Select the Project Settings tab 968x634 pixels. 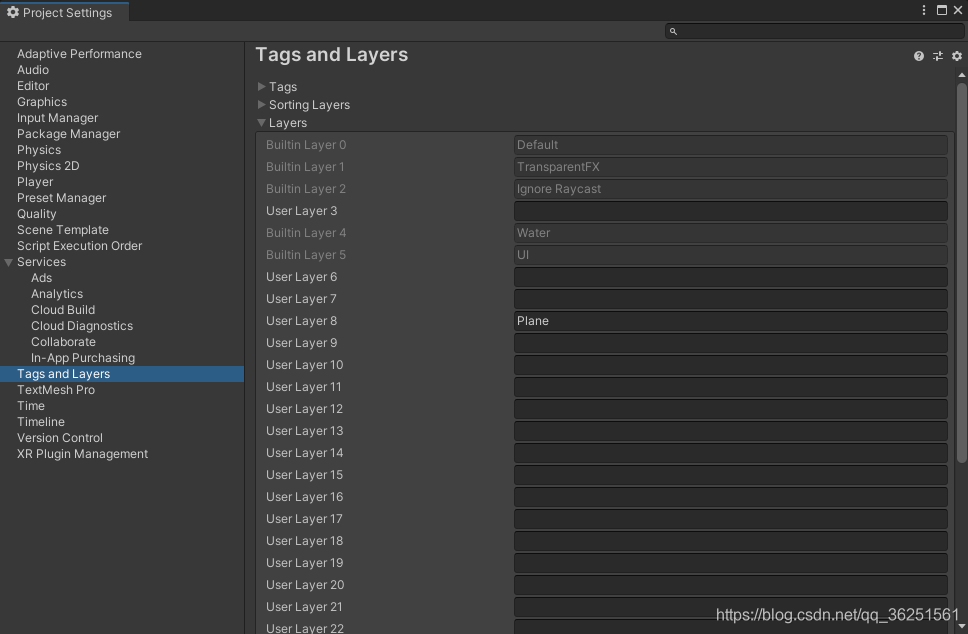[x=62, y=12]
